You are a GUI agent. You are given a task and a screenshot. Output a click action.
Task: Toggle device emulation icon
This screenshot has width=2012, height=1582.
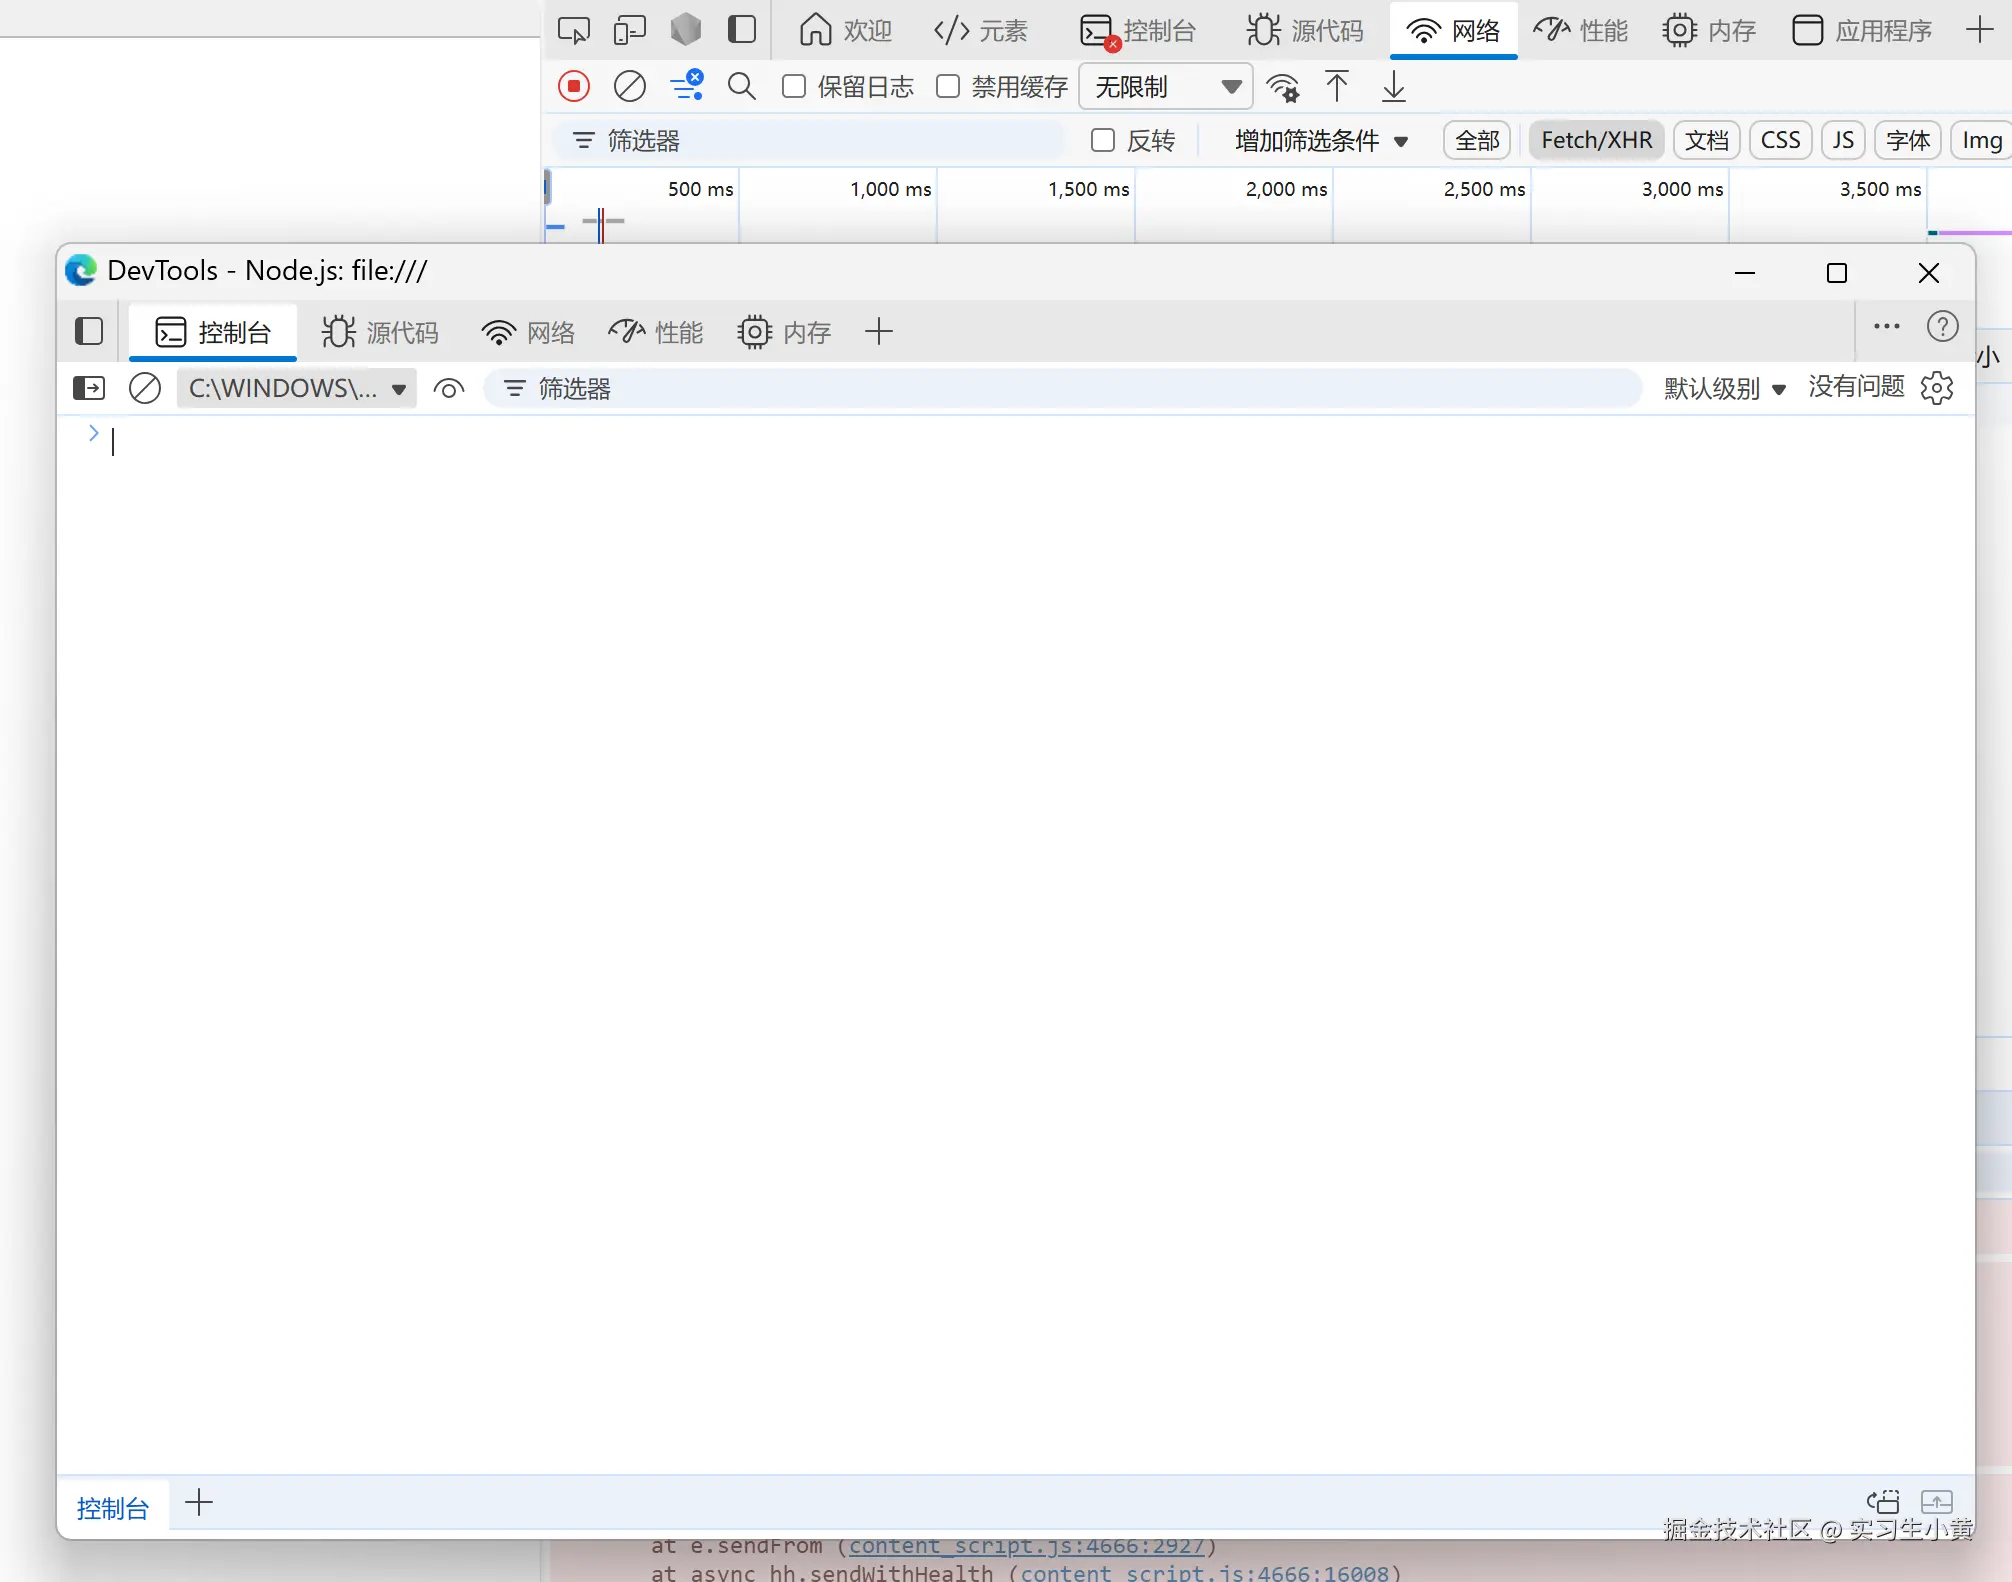click(629, 30)
